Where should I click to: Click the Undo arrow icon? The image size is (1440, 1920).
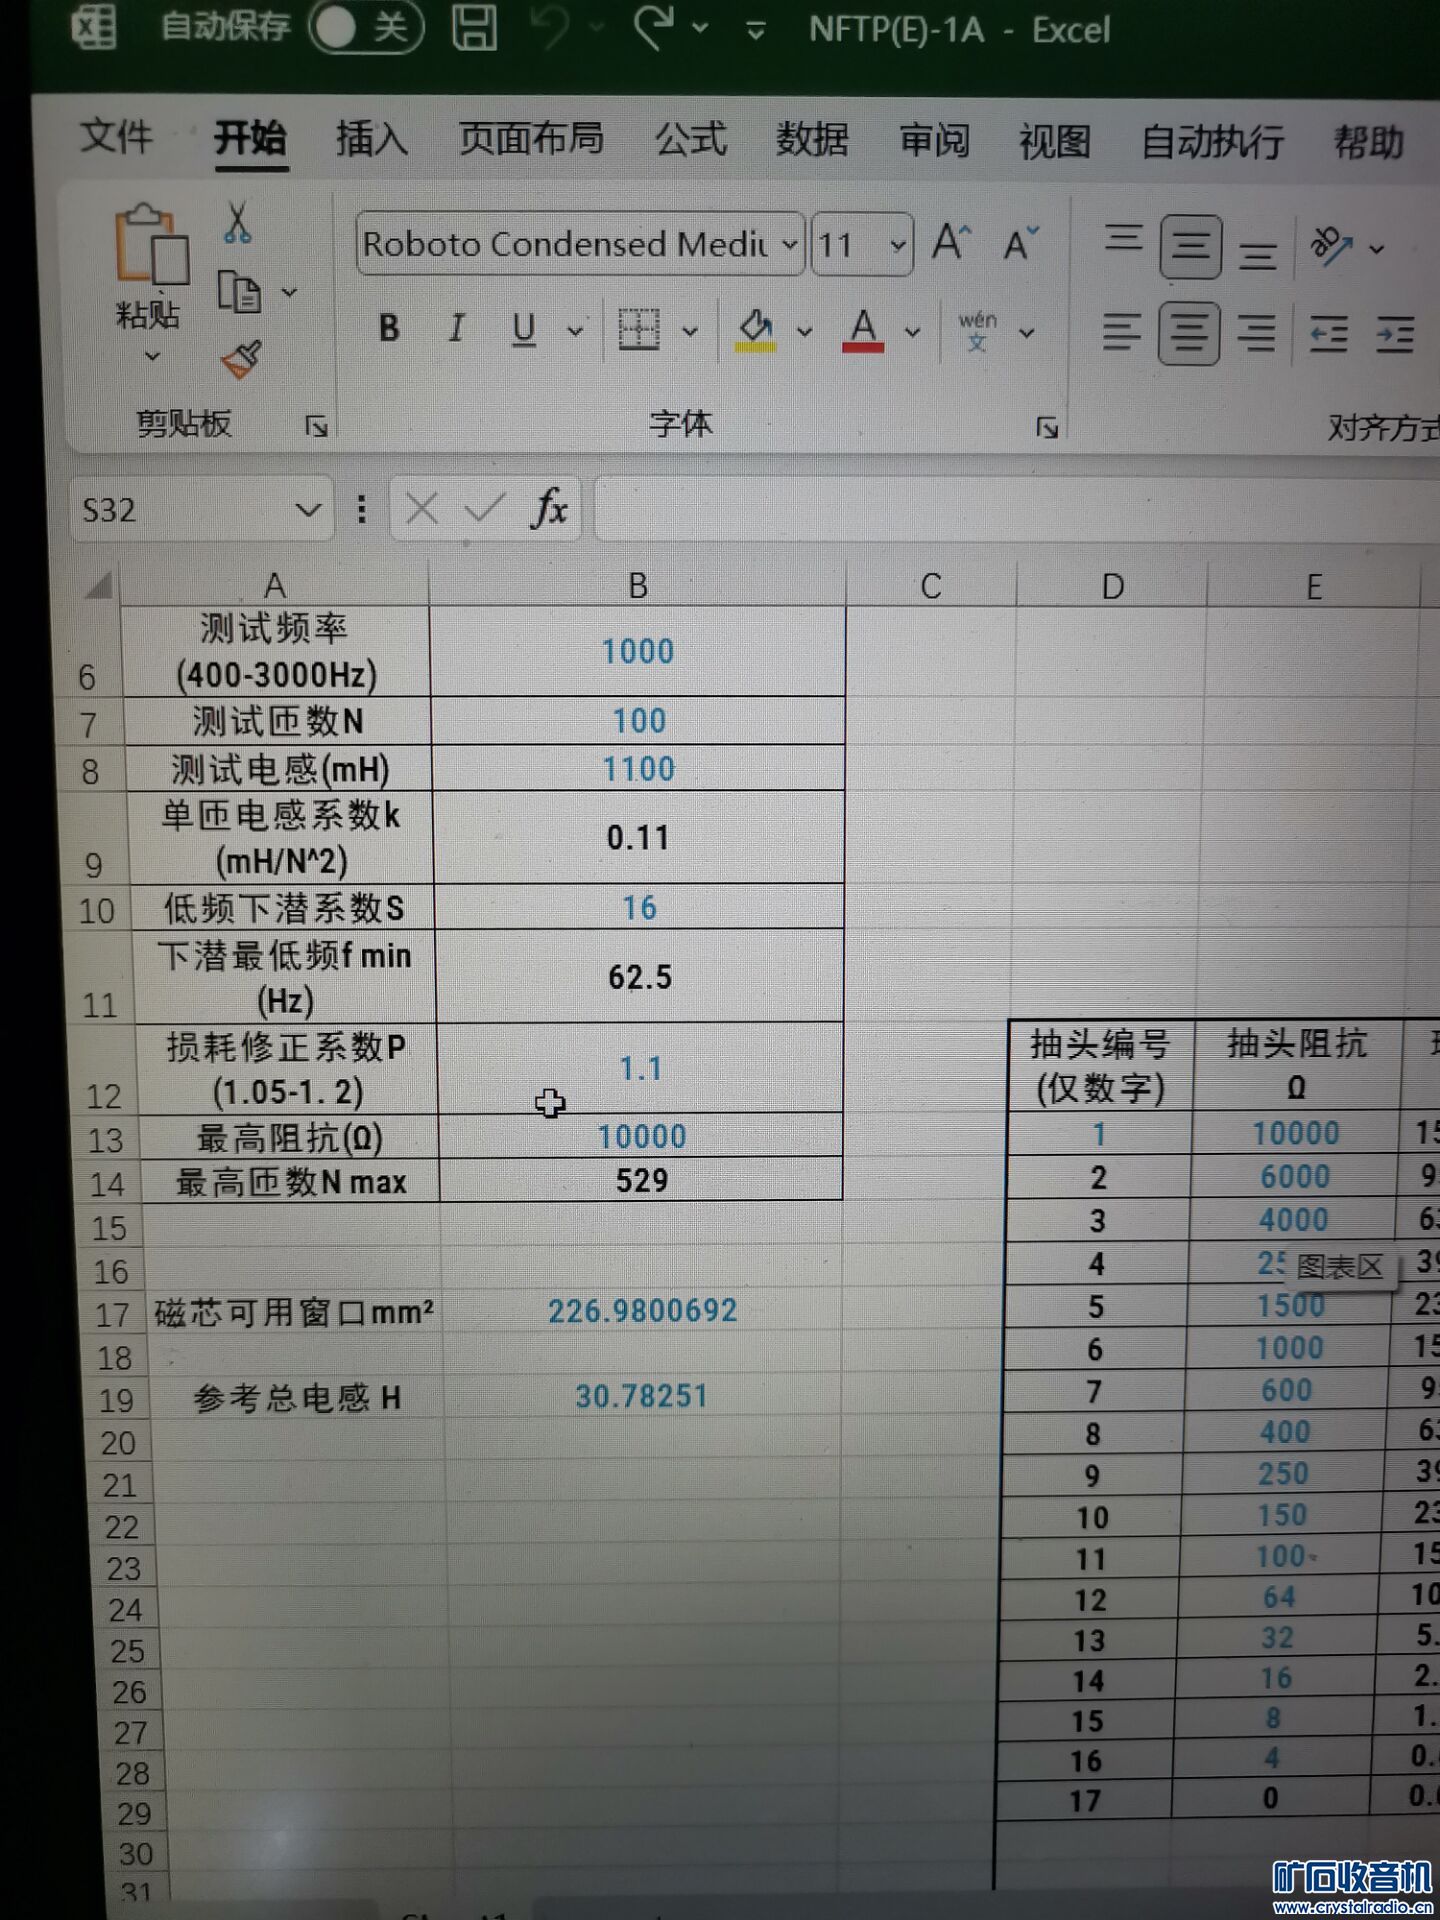pyautogui.click(x=553, y=27)
